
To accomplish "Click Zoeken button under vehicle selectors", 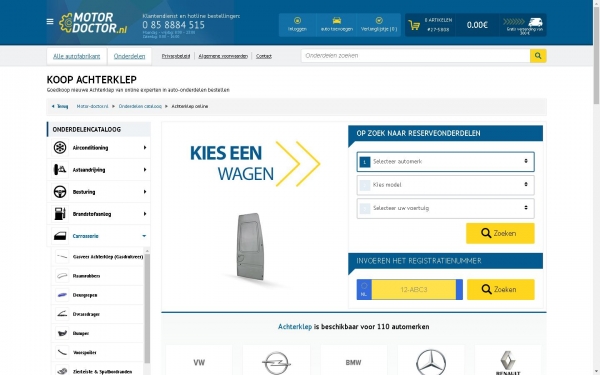I will pos(500,233).
